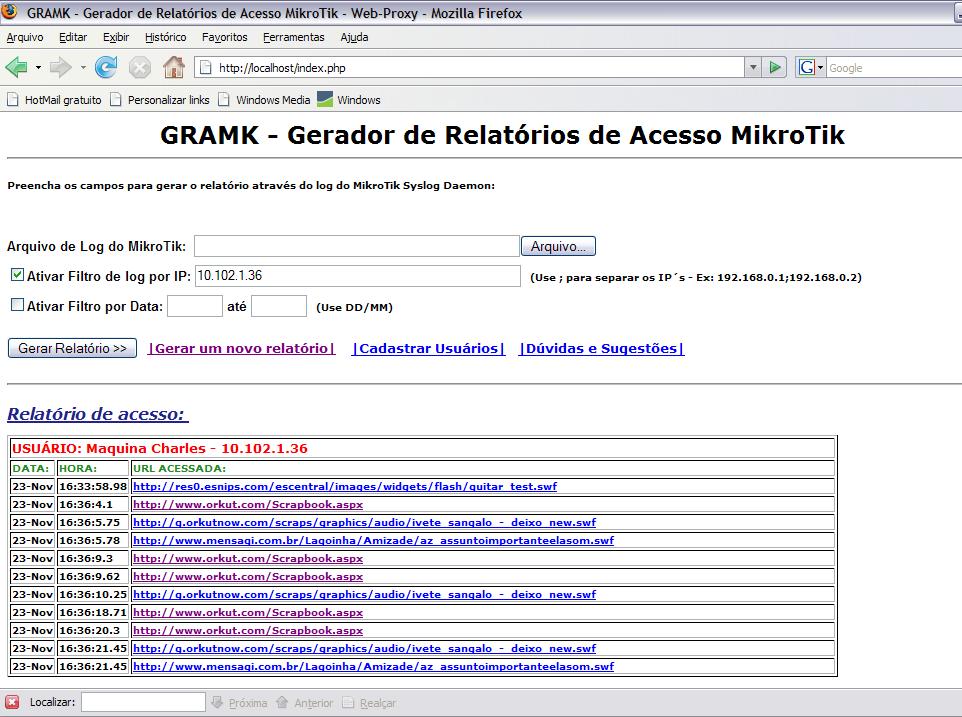This screenshot has width=962, height=717.
Task: Click the green Go arrow beside URL bar
Action: [x=775, y=67]
